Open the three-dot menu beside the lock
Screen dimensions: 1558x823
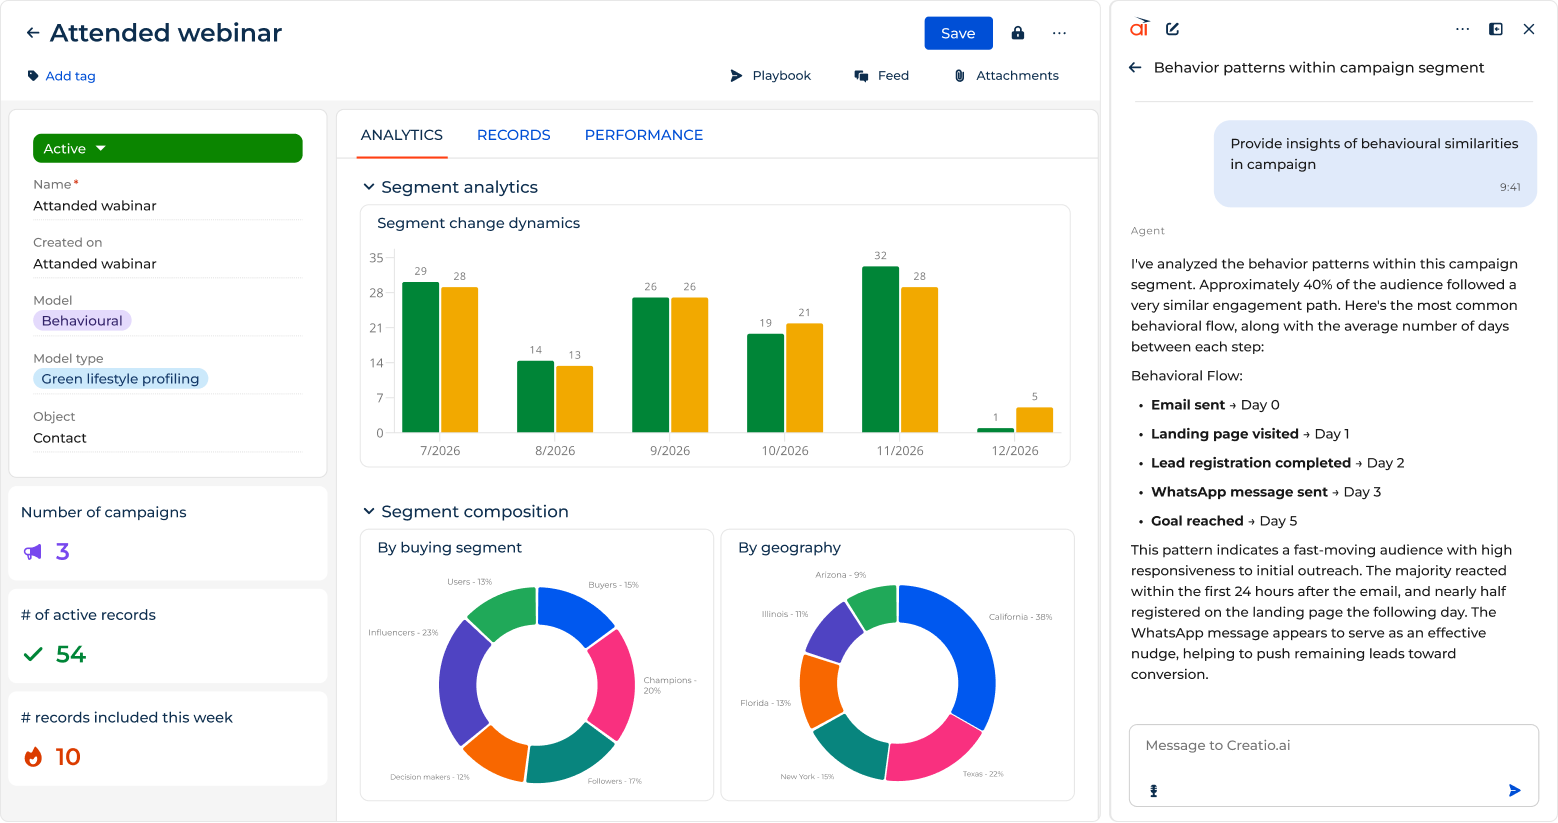click(1059, 33)
